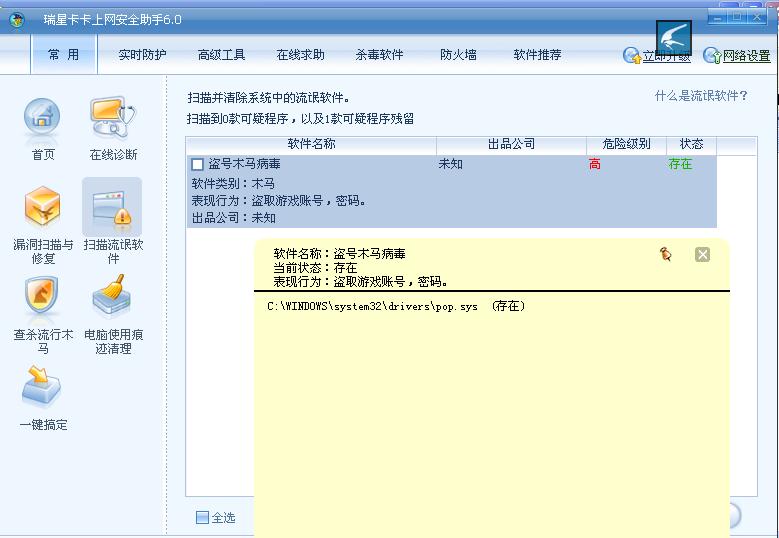Click the 当前状态:存在 line in popup
Viewport: 779px width, 538px height.
pos(315,268)
